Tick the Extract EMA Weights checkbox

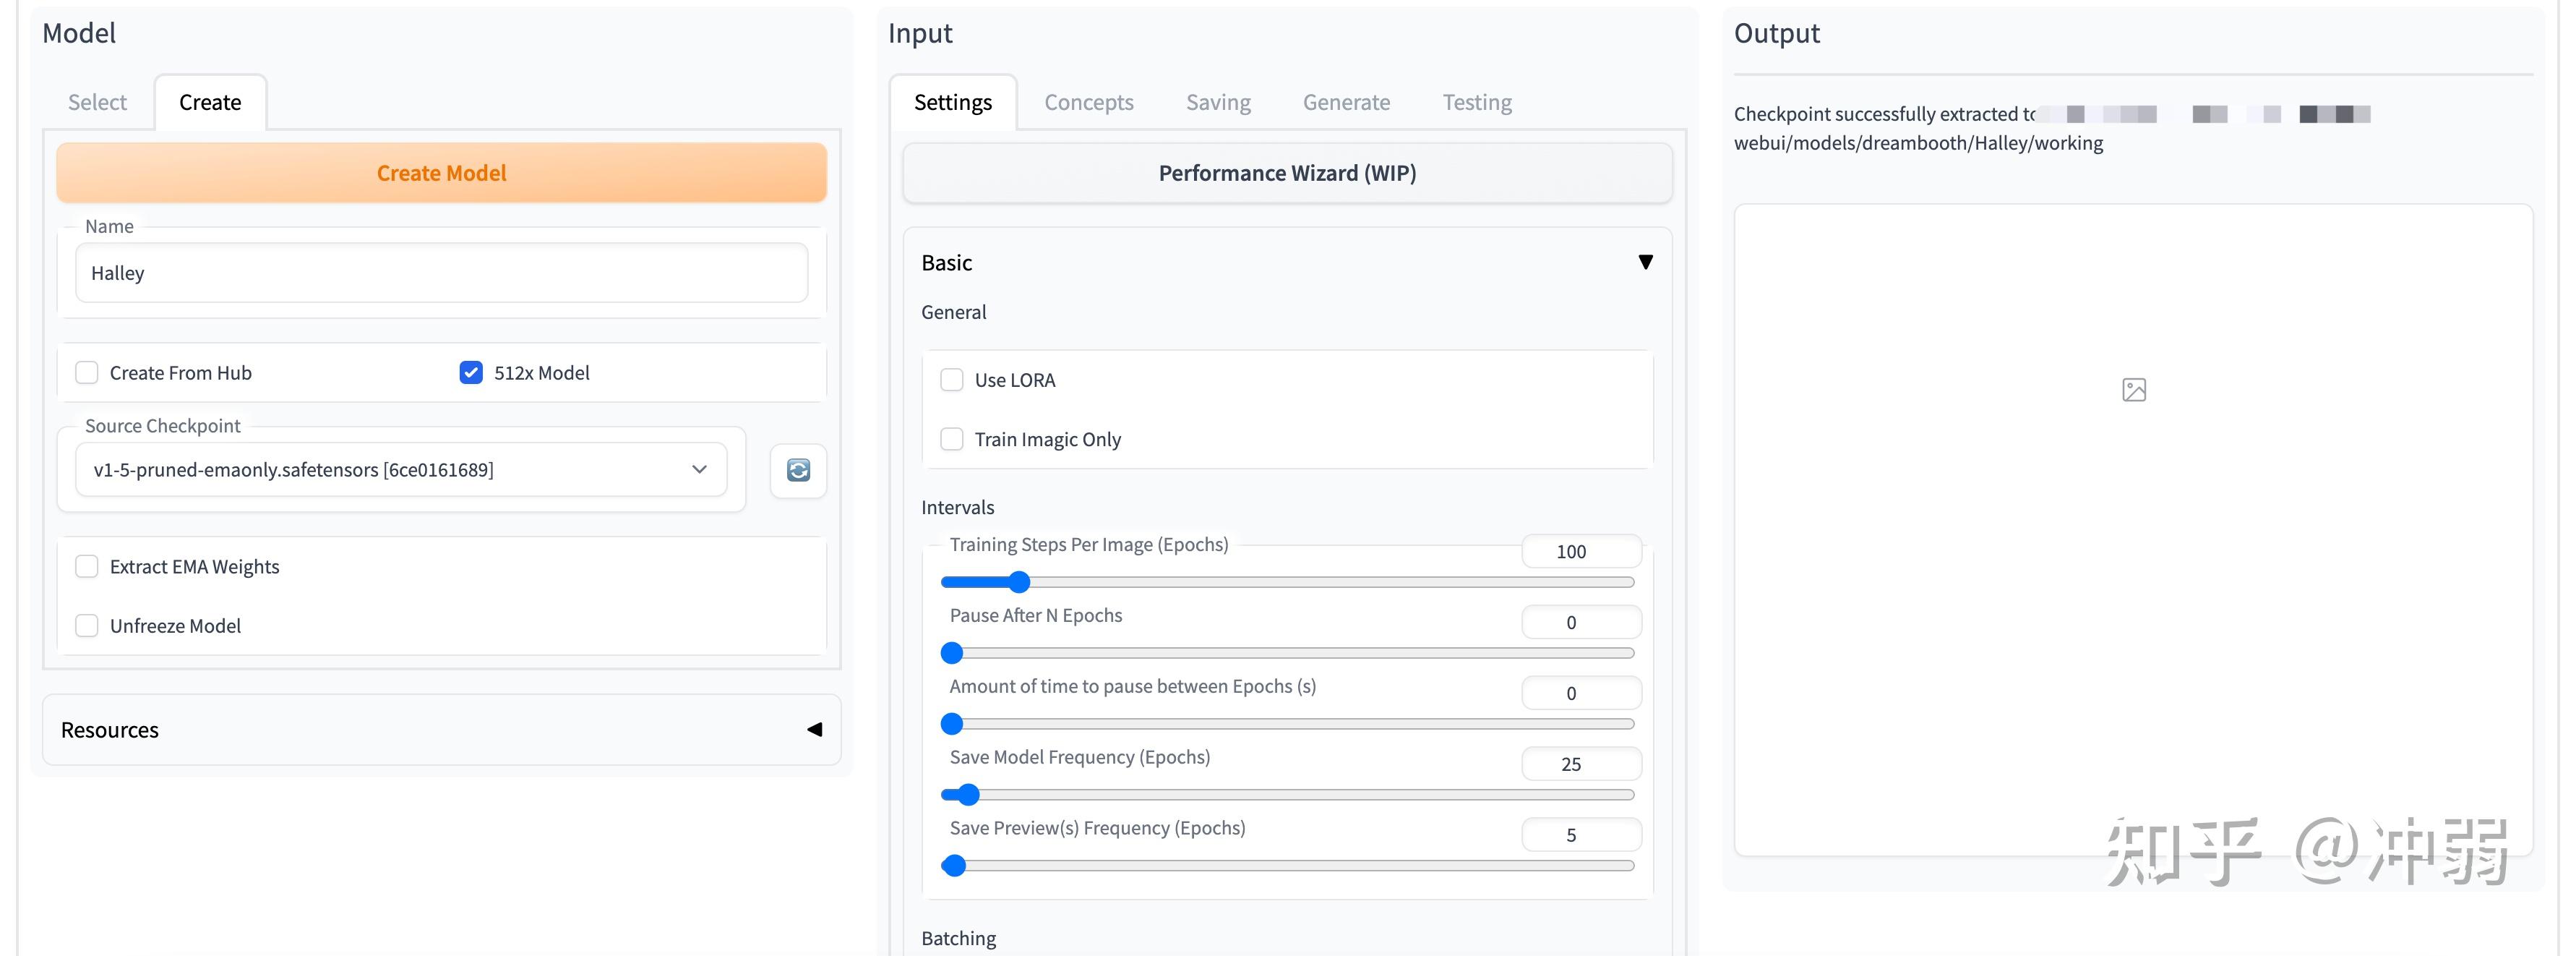[x=87, y=567]
